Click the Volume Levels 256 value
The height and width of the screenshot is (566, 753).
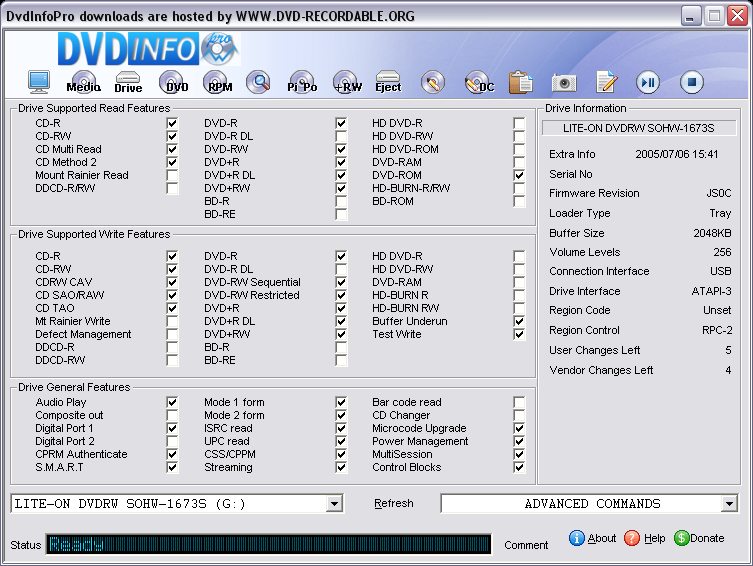722,252
